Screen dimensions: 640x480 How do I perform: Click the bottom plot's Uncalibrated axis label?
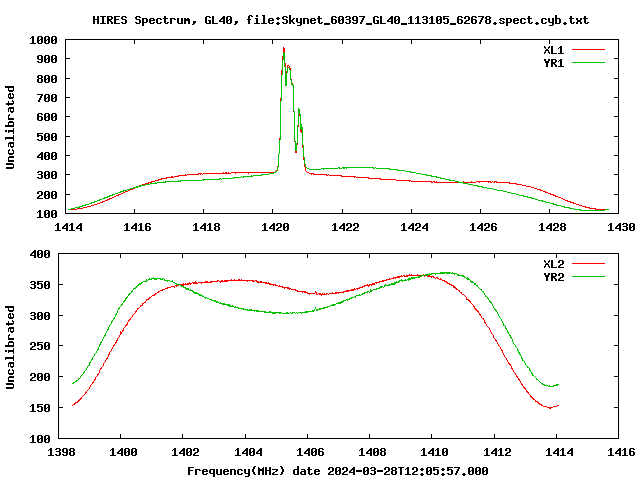[10, 347]
